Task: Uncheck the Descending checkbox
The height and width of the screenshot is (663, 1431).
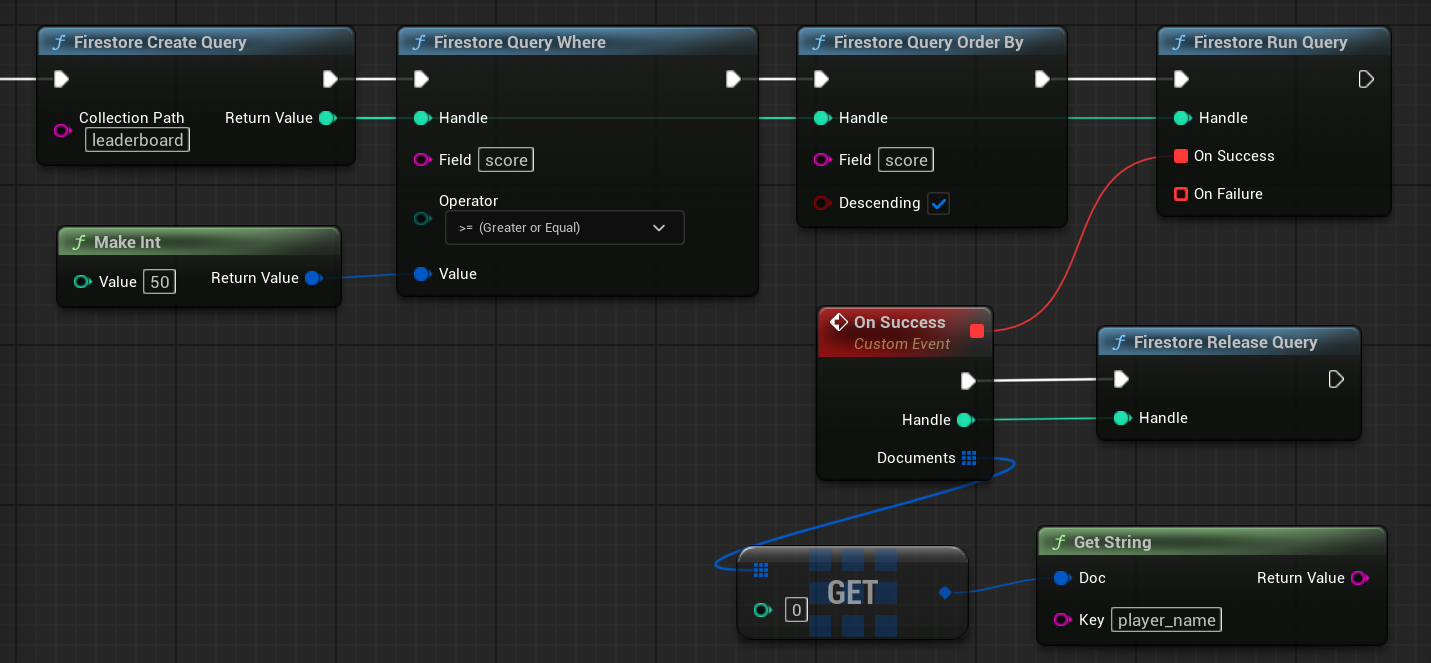Action: [x=938, y=203]
